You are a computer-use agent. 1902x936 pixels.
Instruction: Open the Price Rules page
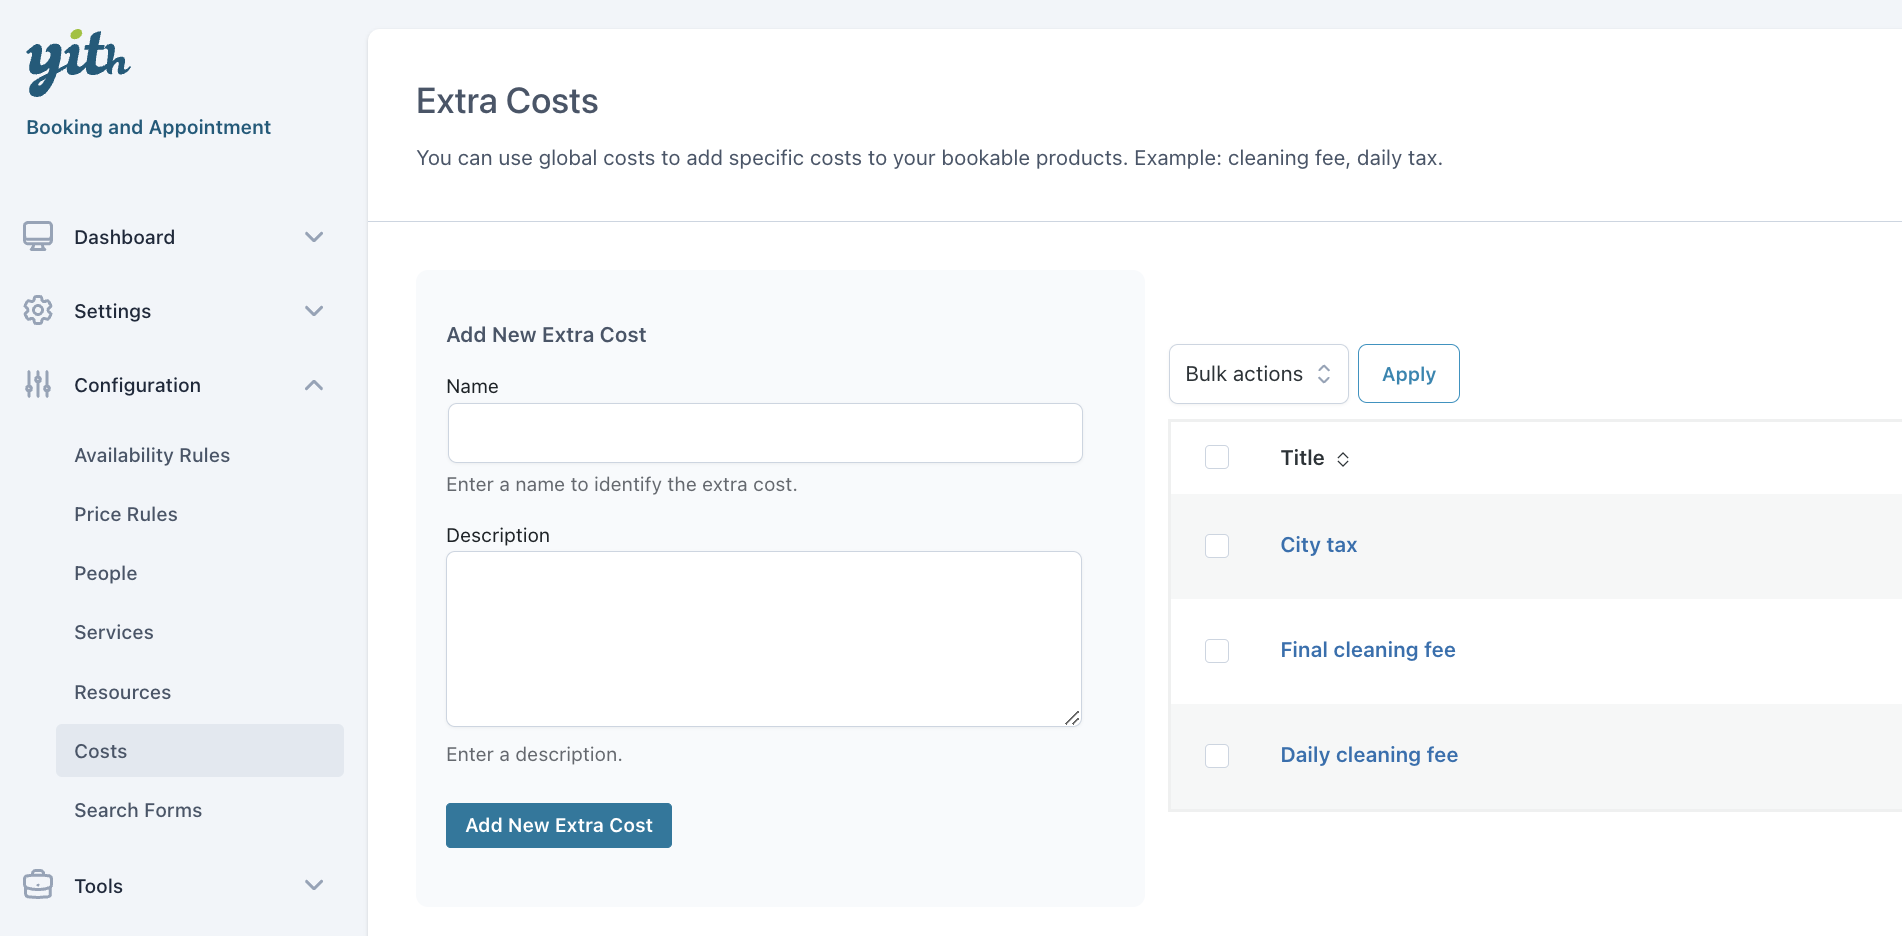tap(126, 514)
